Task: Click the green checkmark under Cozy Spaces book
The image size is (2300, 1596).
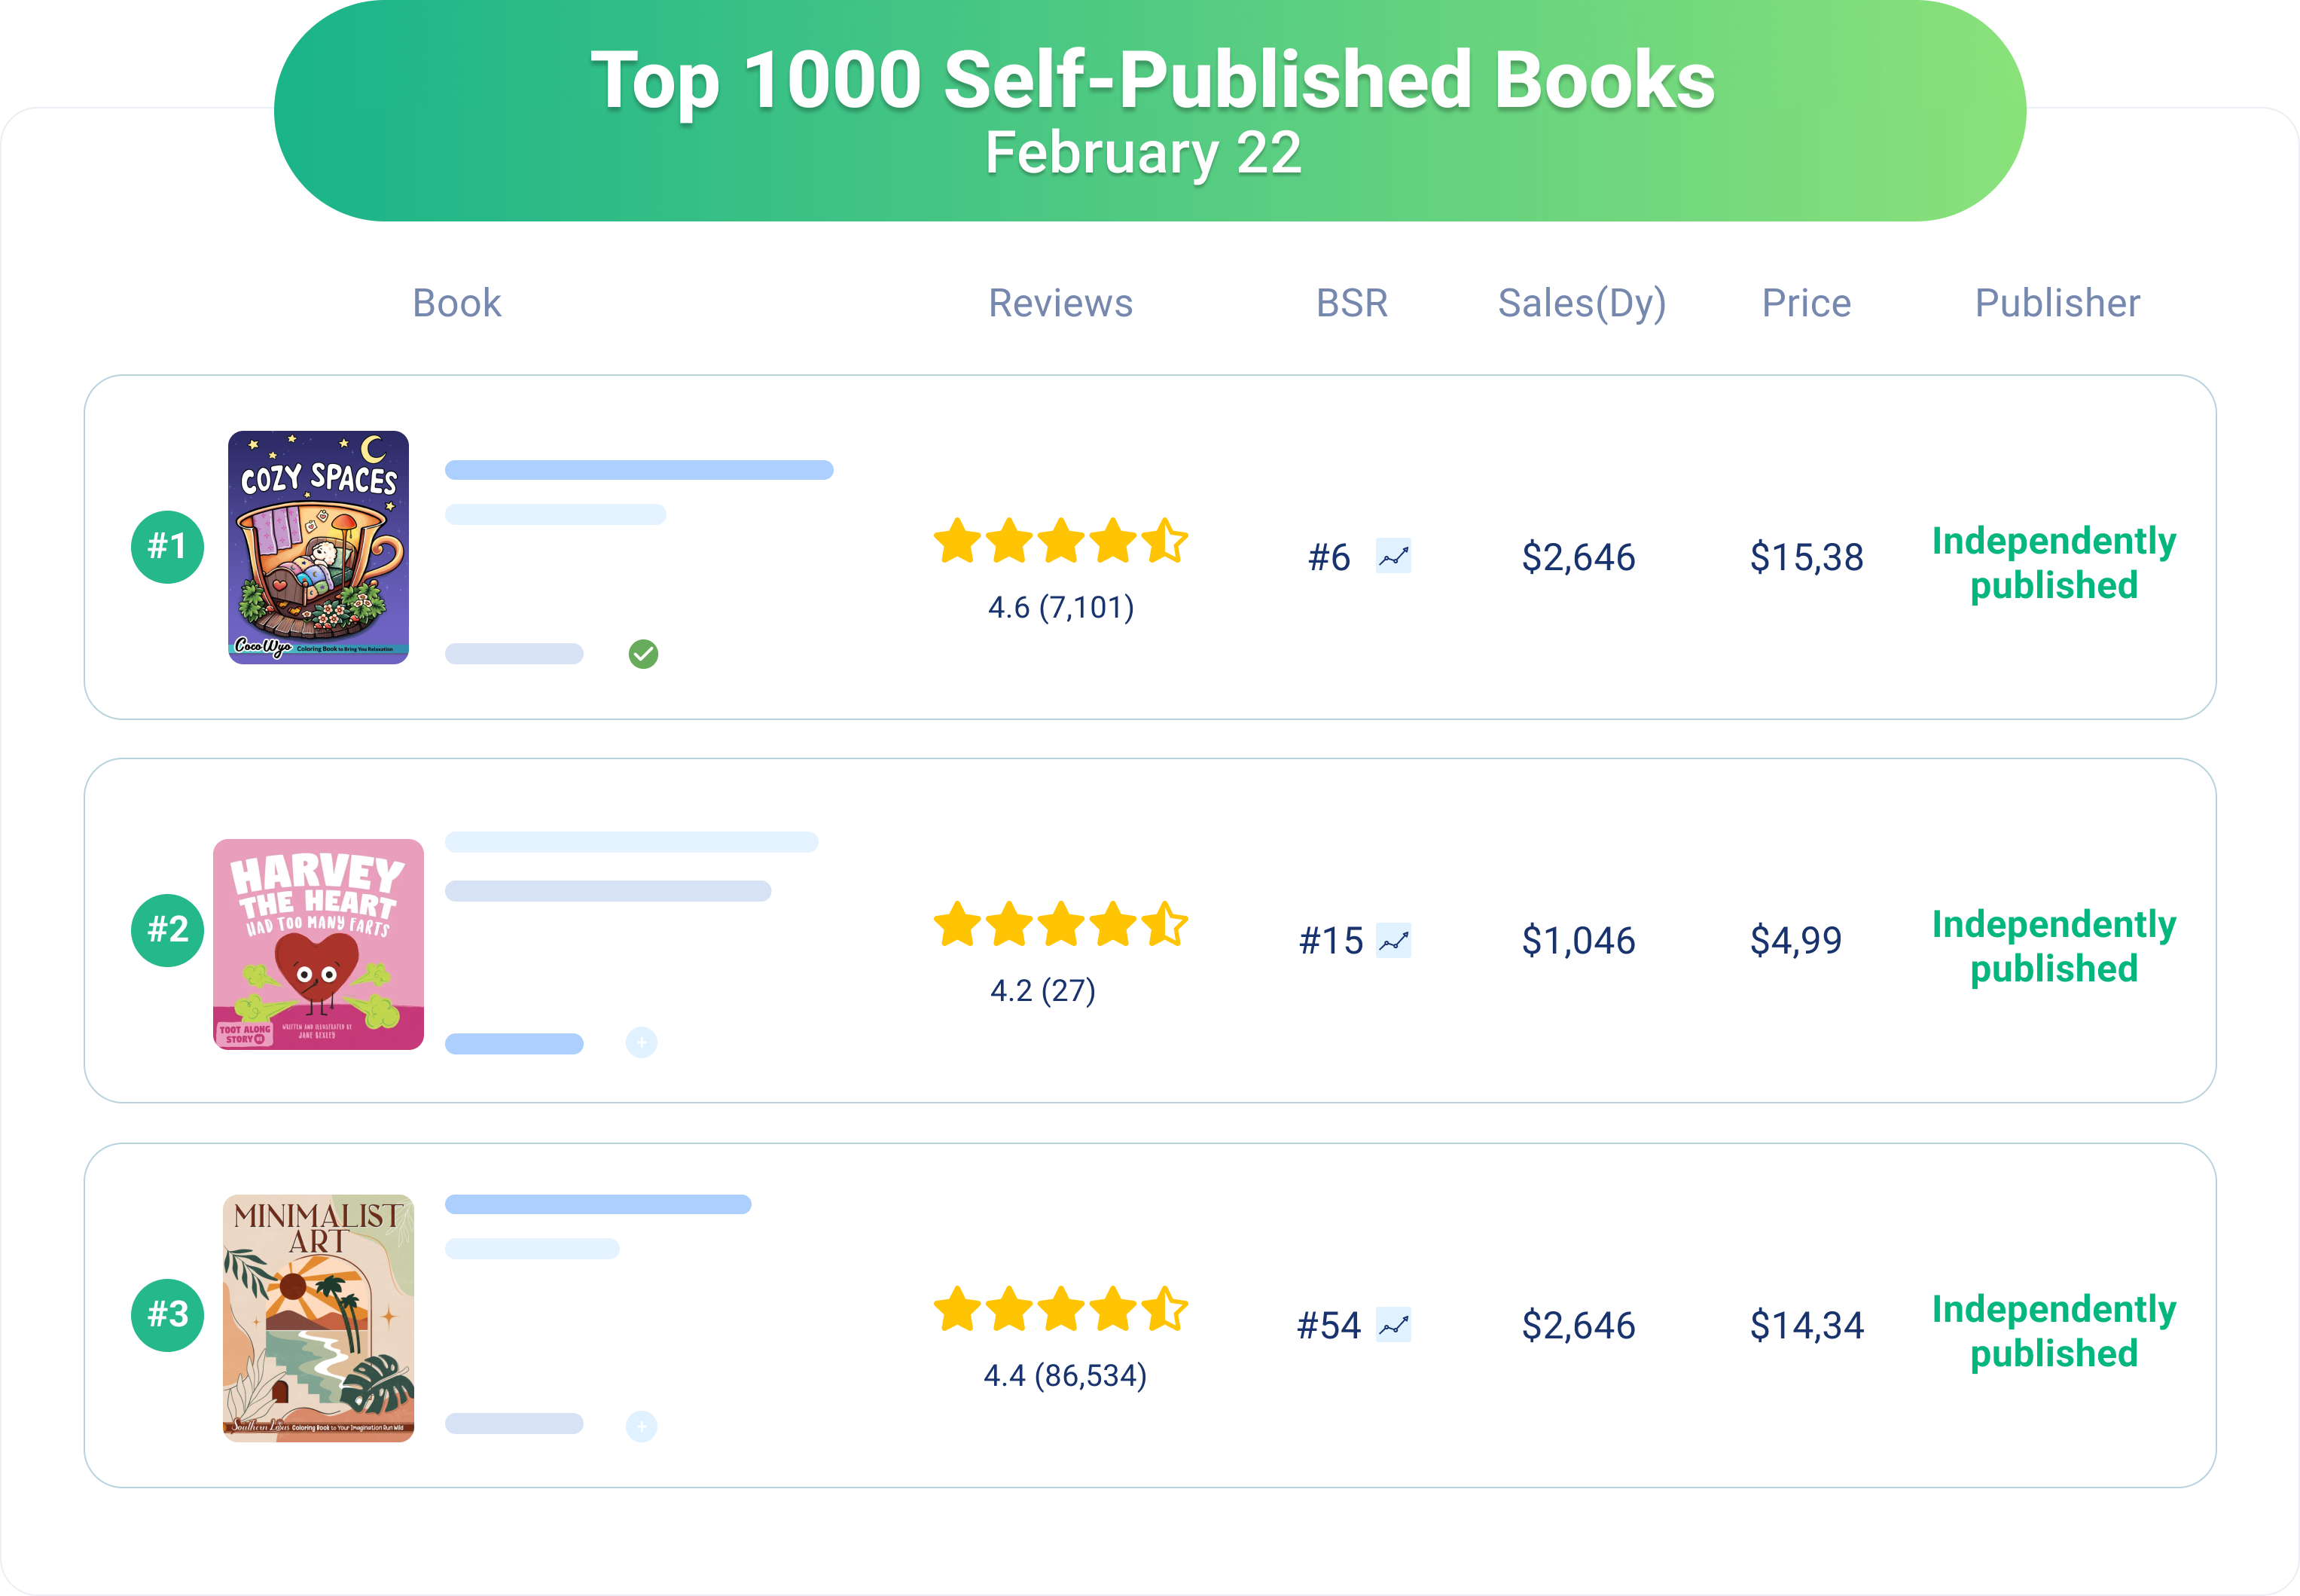Action: [x=643, y=654]
